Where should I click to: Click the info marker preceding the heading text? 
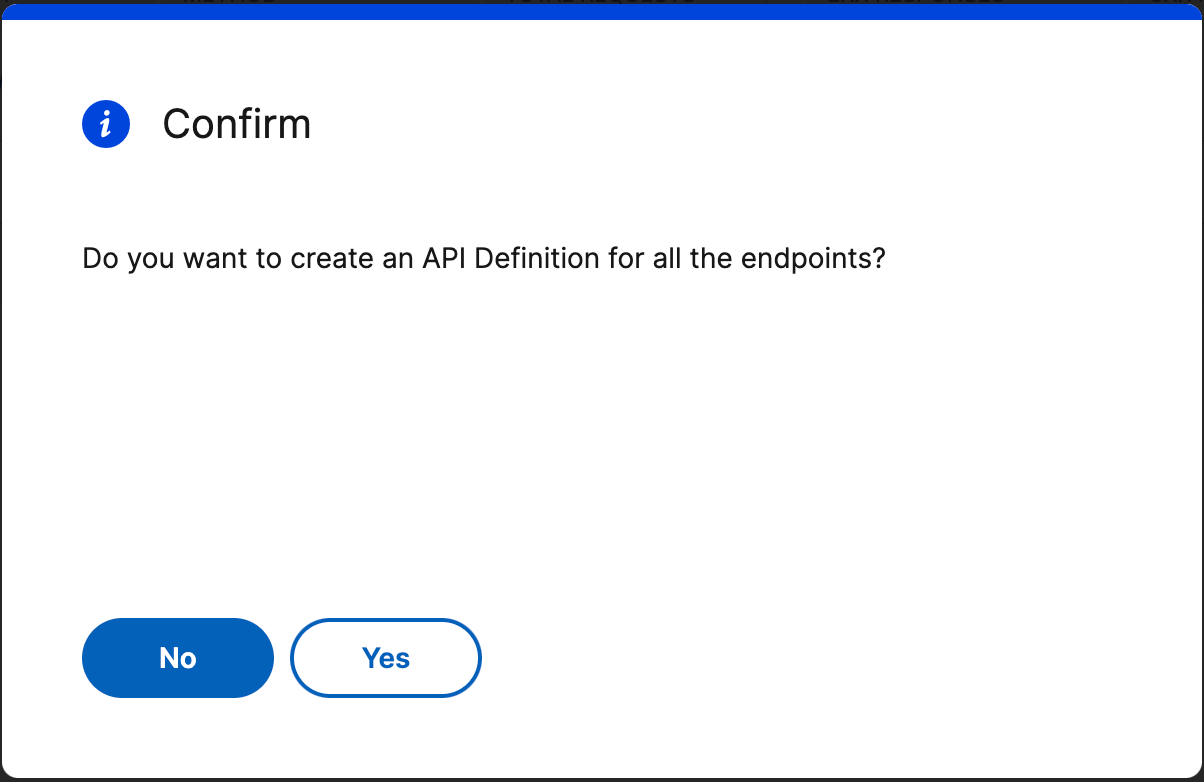pos(105,123)
